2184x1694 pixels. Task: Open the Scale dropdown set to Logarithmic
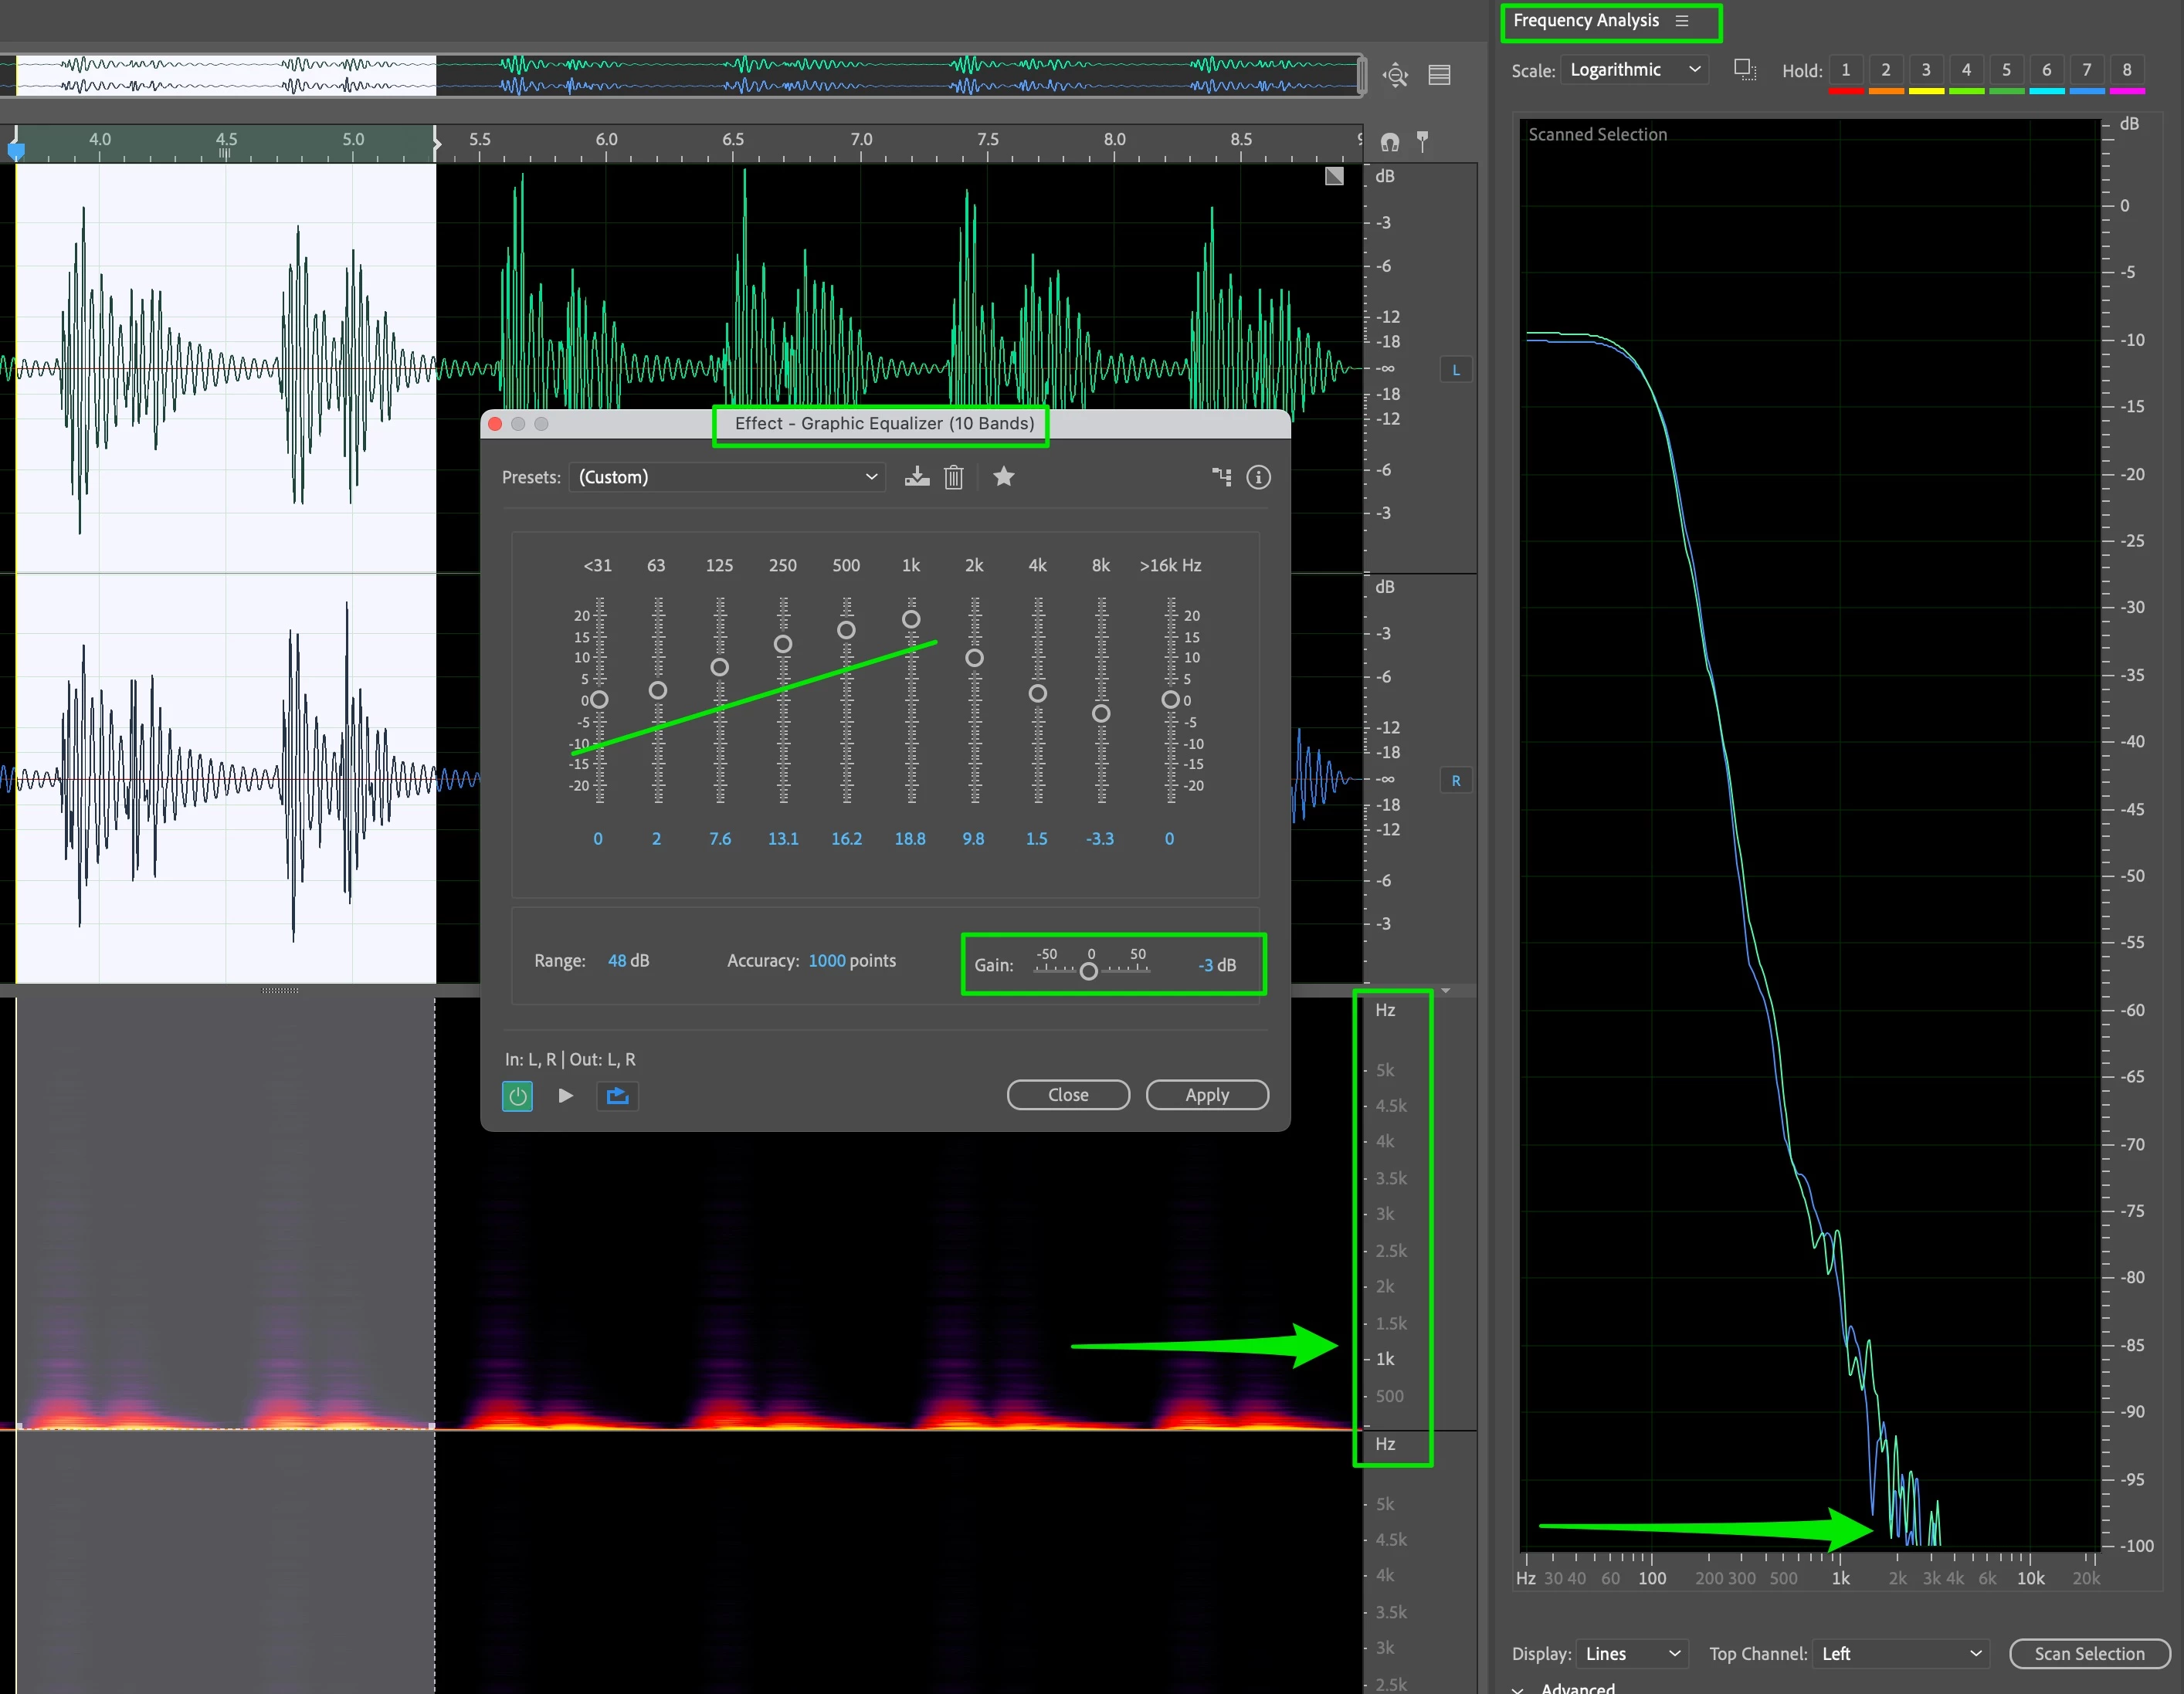pyautogui.click(x=1633, y=70)
